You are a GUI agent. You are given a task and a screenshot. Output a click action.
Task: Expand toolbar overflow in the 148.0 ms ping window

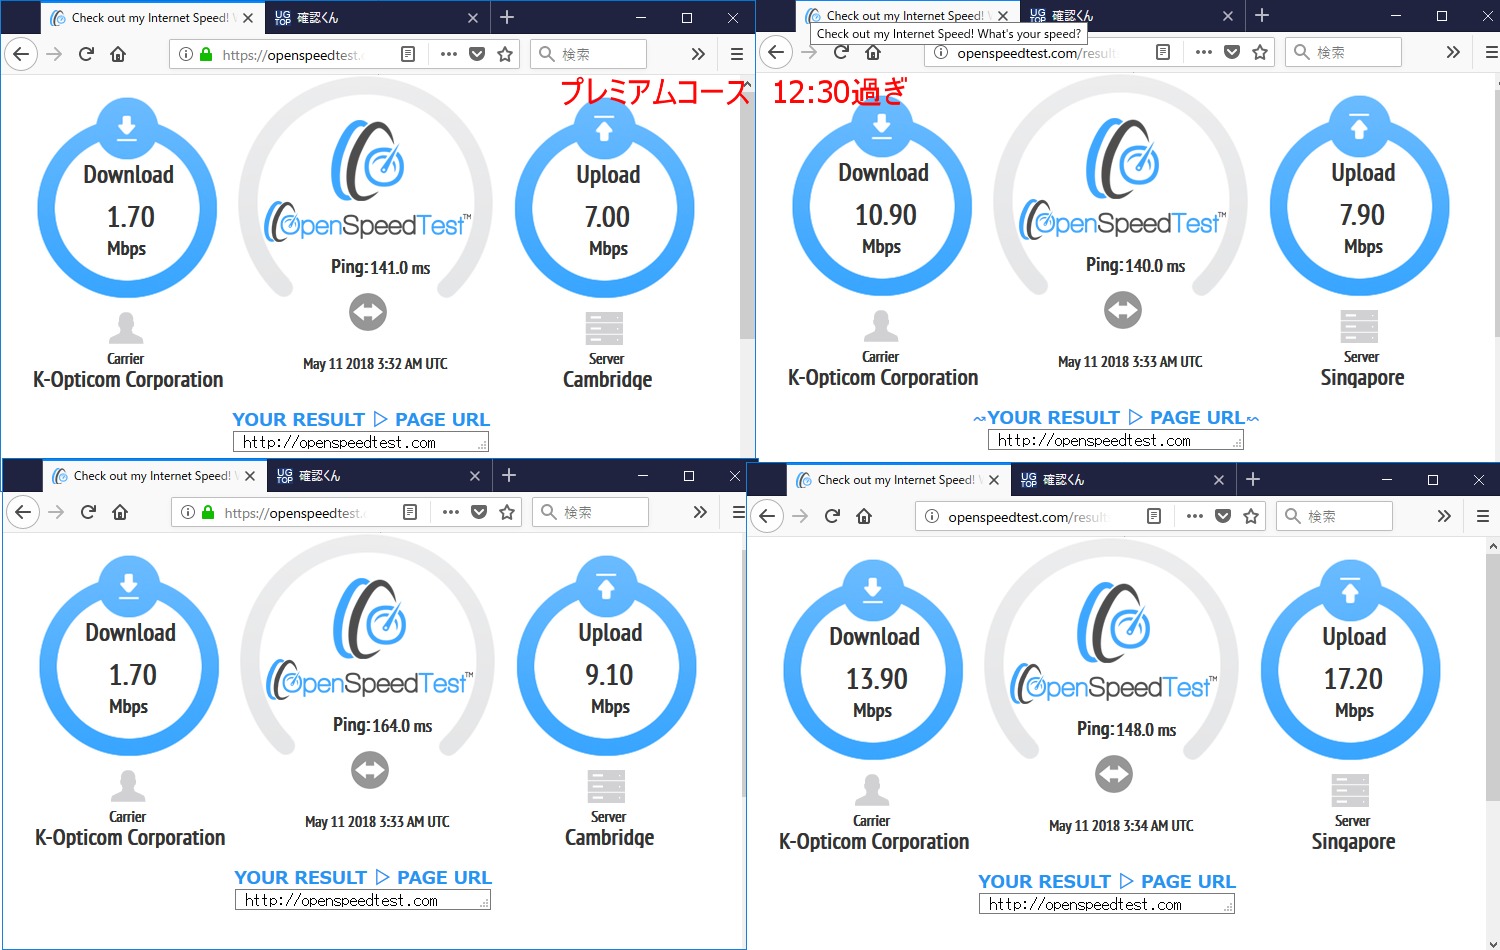[1444, 516]
